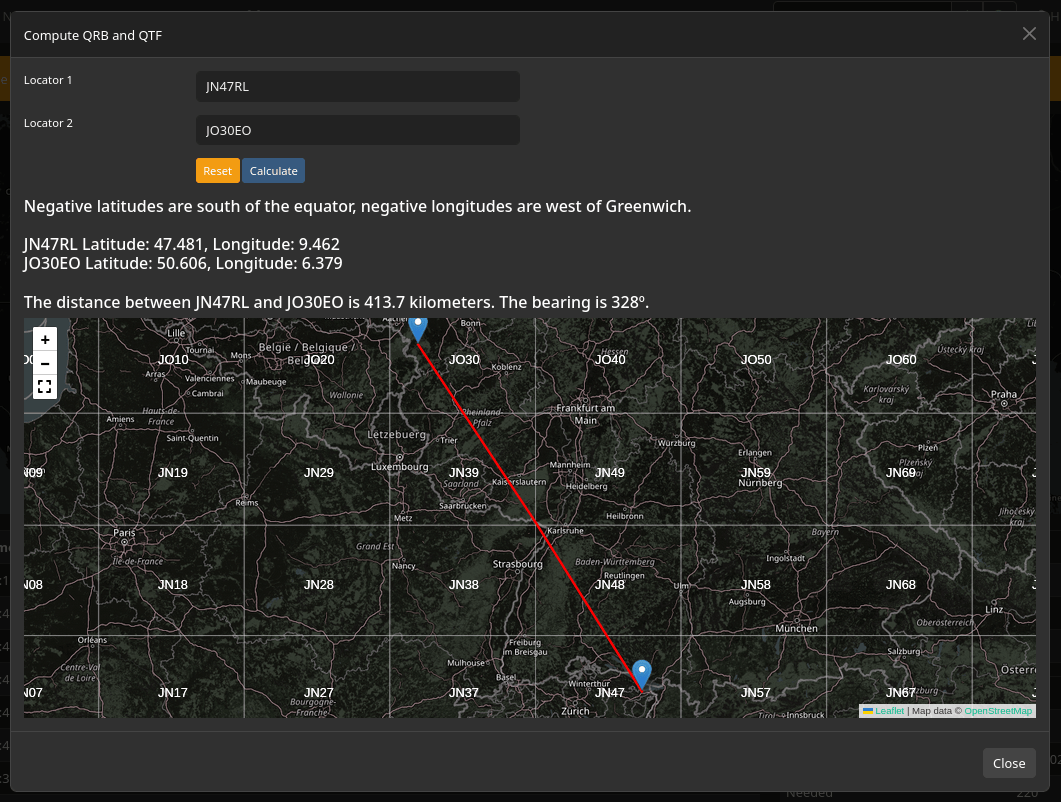Click the JN19 grid square label
Screen dimensions: 1061x802
(173, 473)
